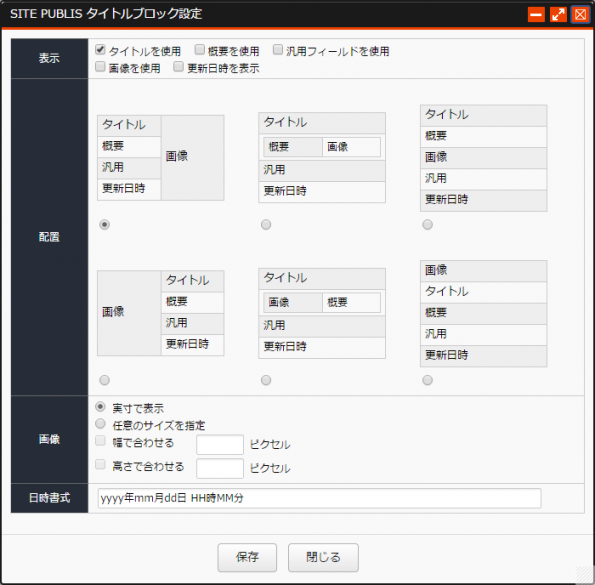Minimize the SITE PUBLIS dialog
The image size is (595, 585).
pyautogui.click(x=536, y=15)
